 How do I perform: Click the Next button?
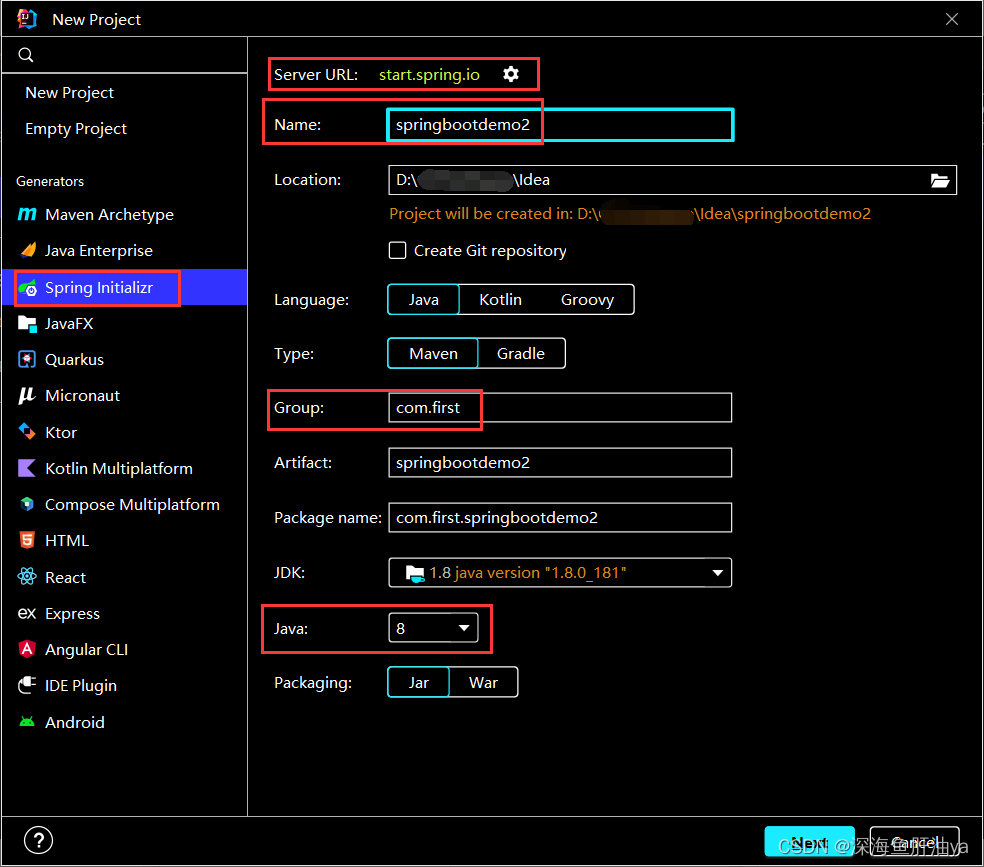coord(809,842)
